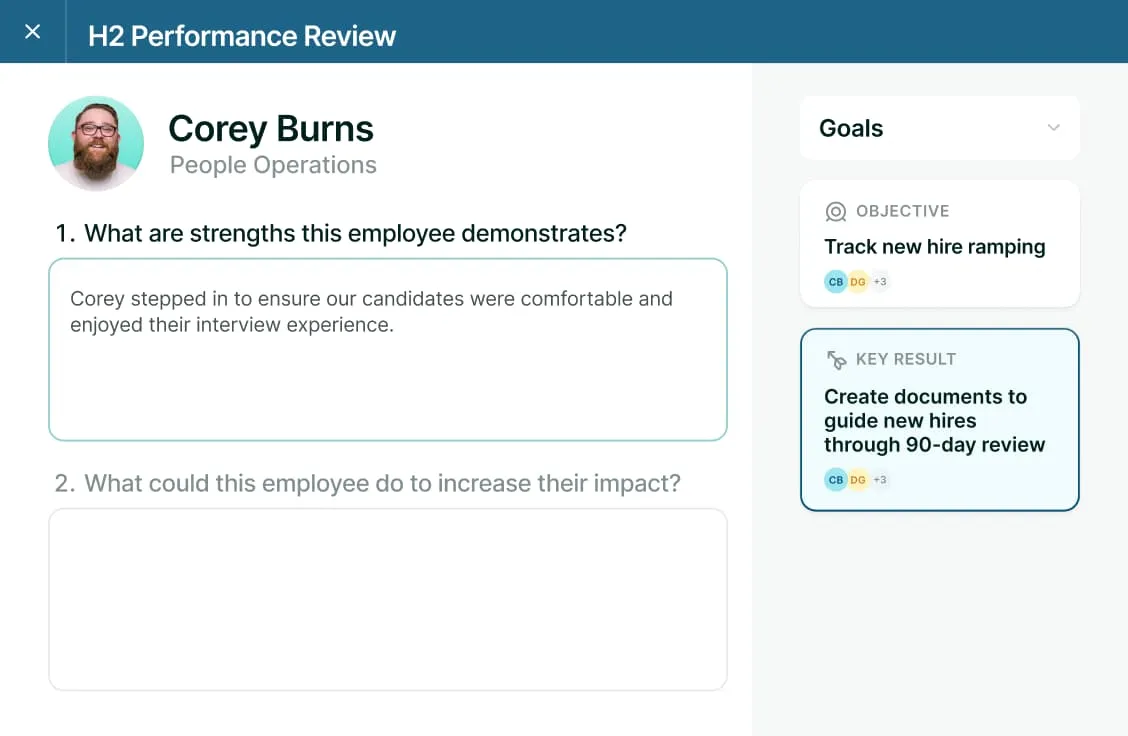The width and height of the screenshot is (1128, 736).
Task: Click Corey Burns profile photo
Action: click(96, 143)
